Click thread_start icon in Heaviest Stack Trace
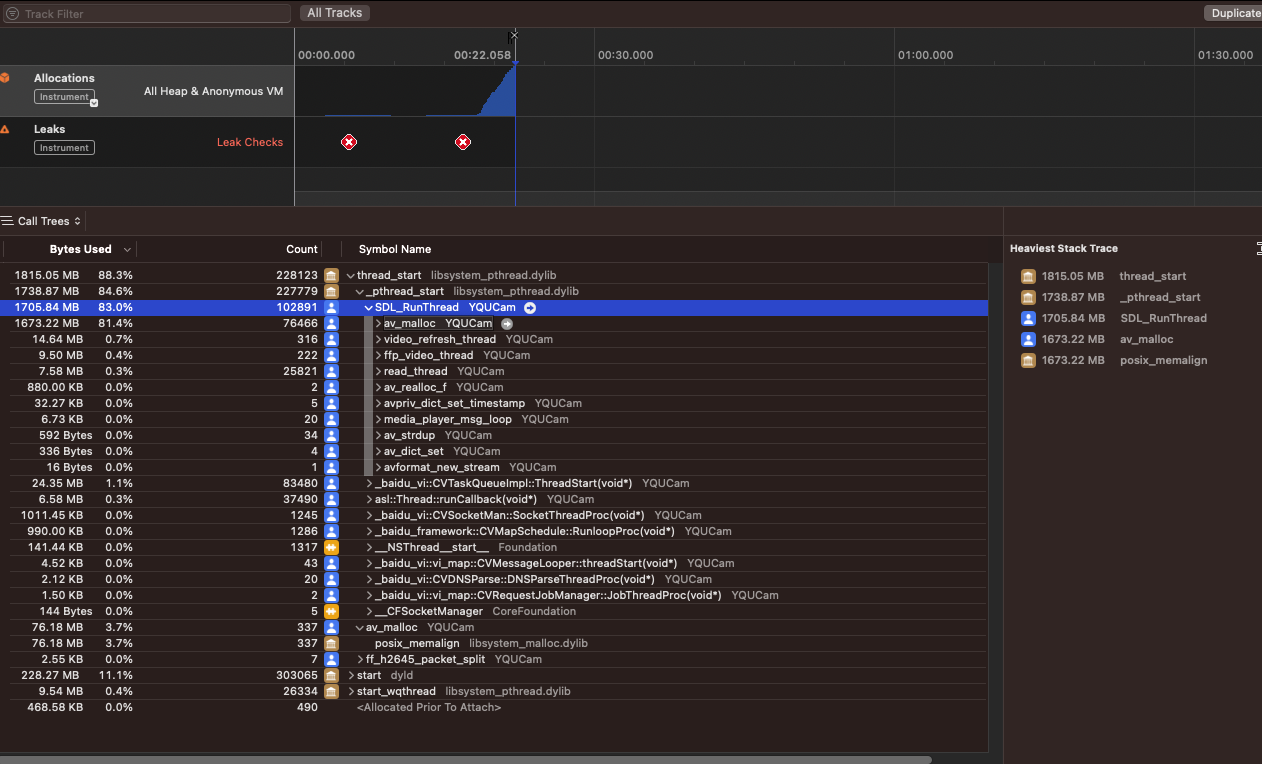Screen dimensions: 1262x764 1028,276
